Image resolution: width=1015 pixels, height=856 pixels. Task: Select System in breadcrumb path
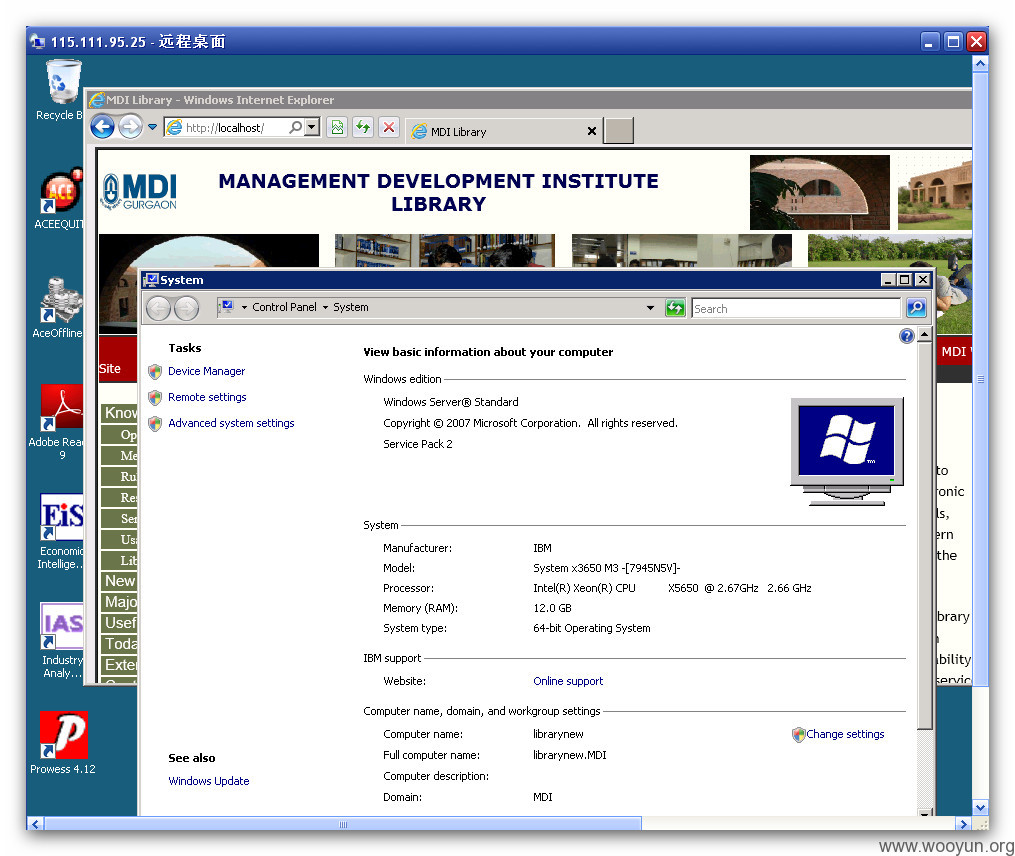351,307
